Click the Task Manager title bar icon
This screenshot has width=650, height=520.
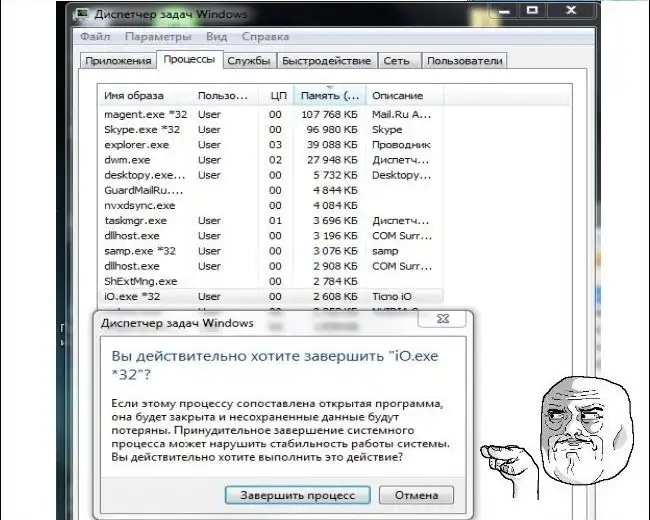pyautogui.click(x=82, y=14)
